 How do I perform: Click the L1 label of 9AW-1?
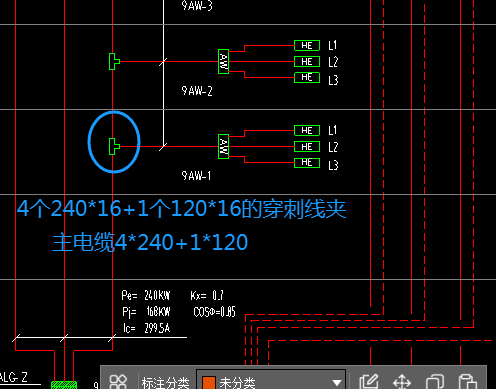pos(333,130)
